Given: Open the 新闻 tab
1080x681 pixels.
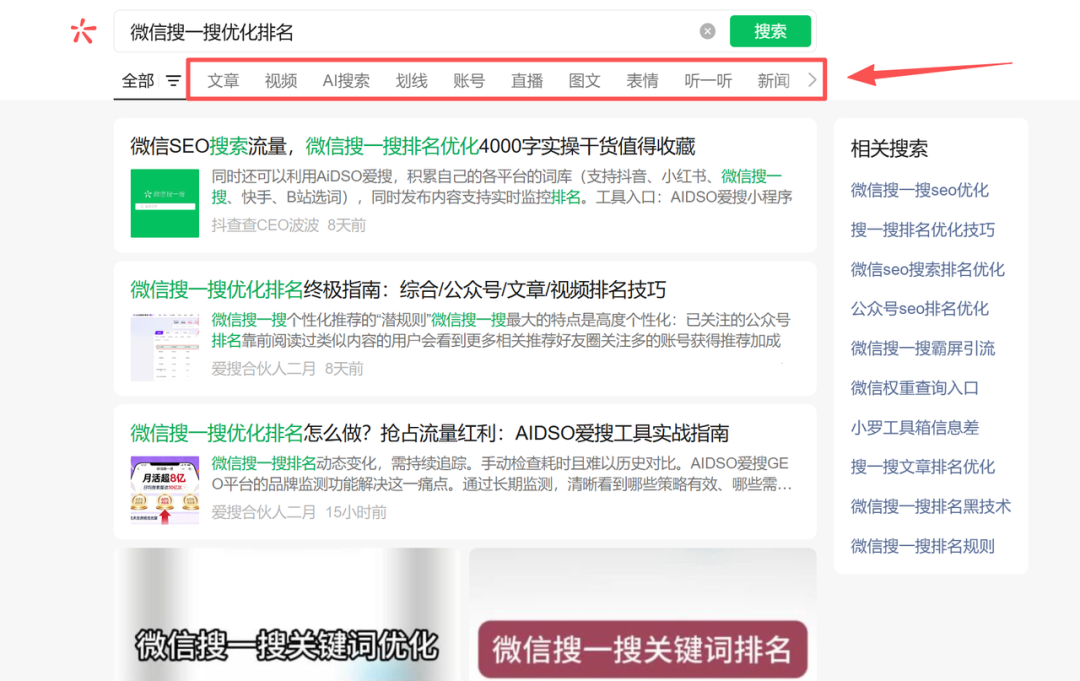Looking at the screenshot, I should point(773,81).
